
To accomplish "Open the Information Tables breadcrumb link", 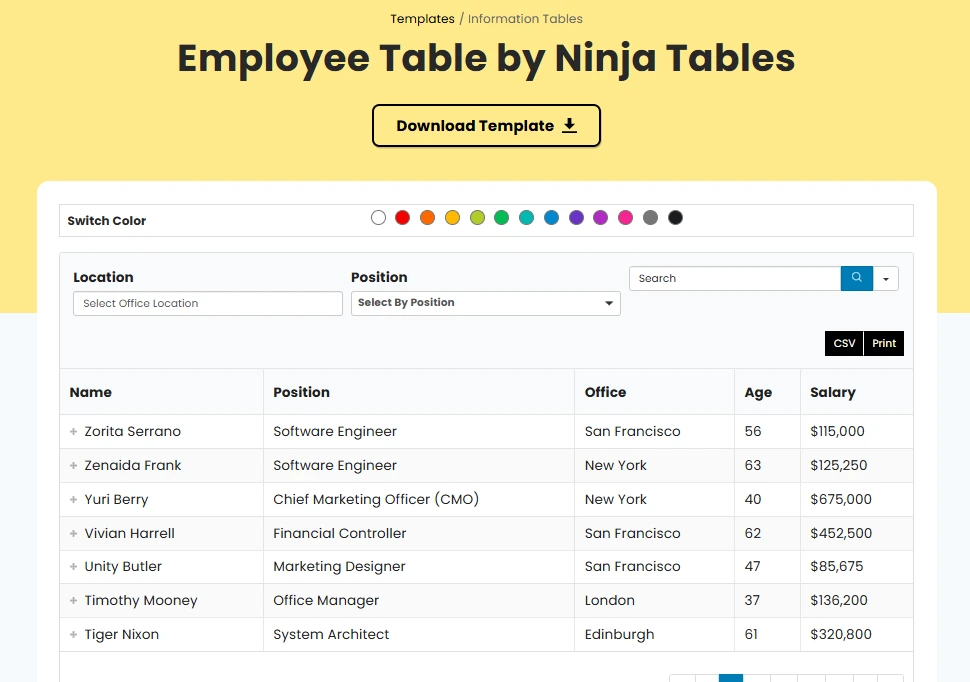I will [x=525, y=19].
